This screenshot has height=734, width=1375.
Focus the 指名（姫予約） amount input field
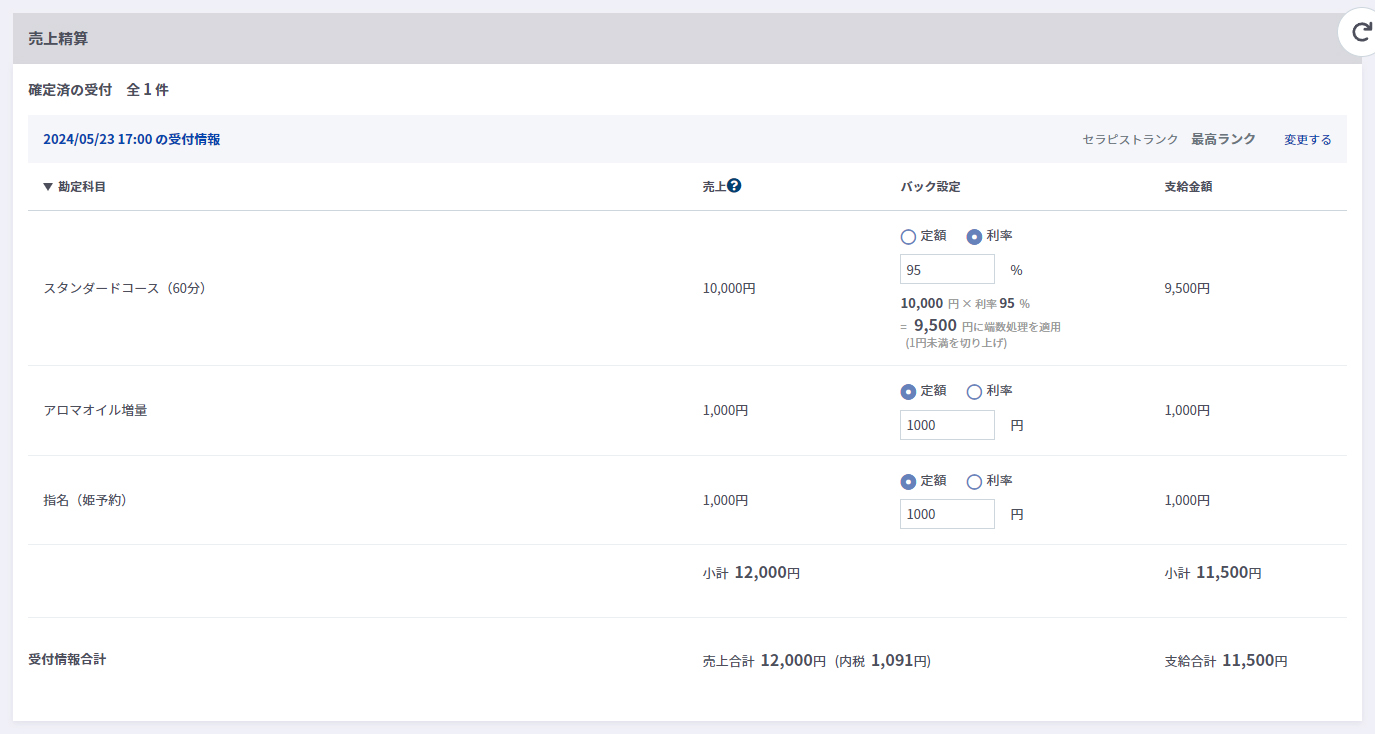[946, 514]
